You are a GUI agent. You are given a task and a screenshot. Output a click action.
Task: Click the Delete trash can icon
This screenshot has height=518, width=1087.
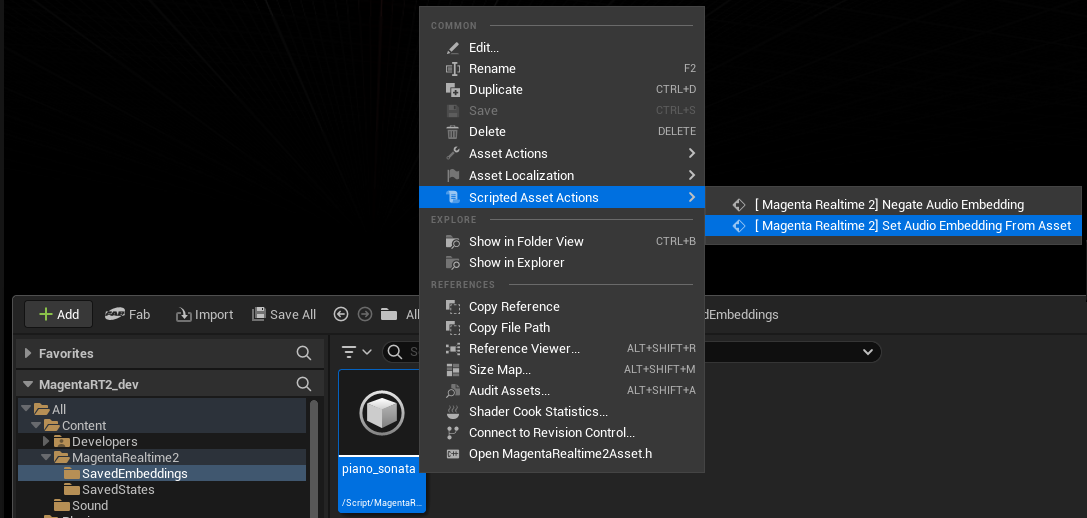453,132
